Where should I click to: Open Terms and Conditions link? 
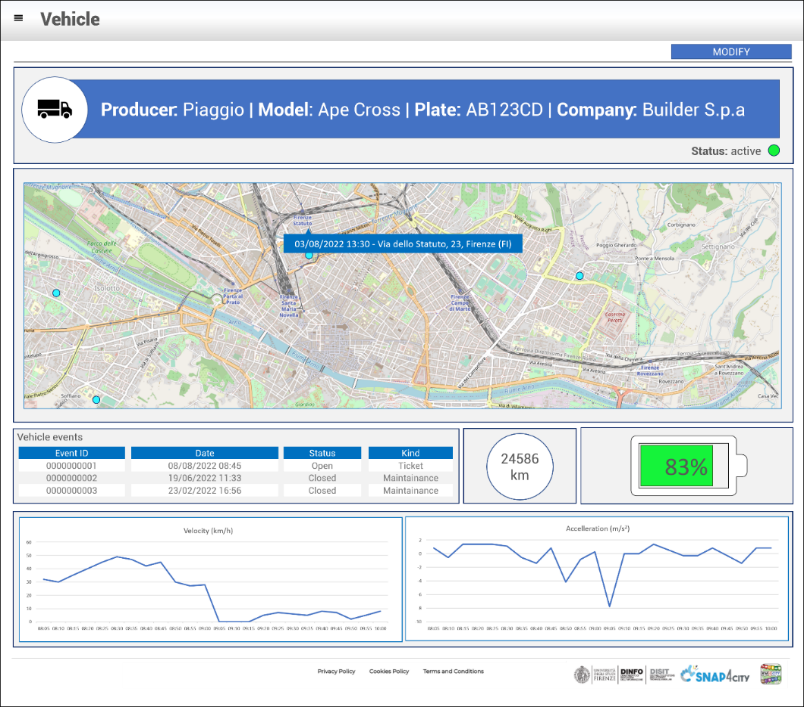tap(453, 672)
